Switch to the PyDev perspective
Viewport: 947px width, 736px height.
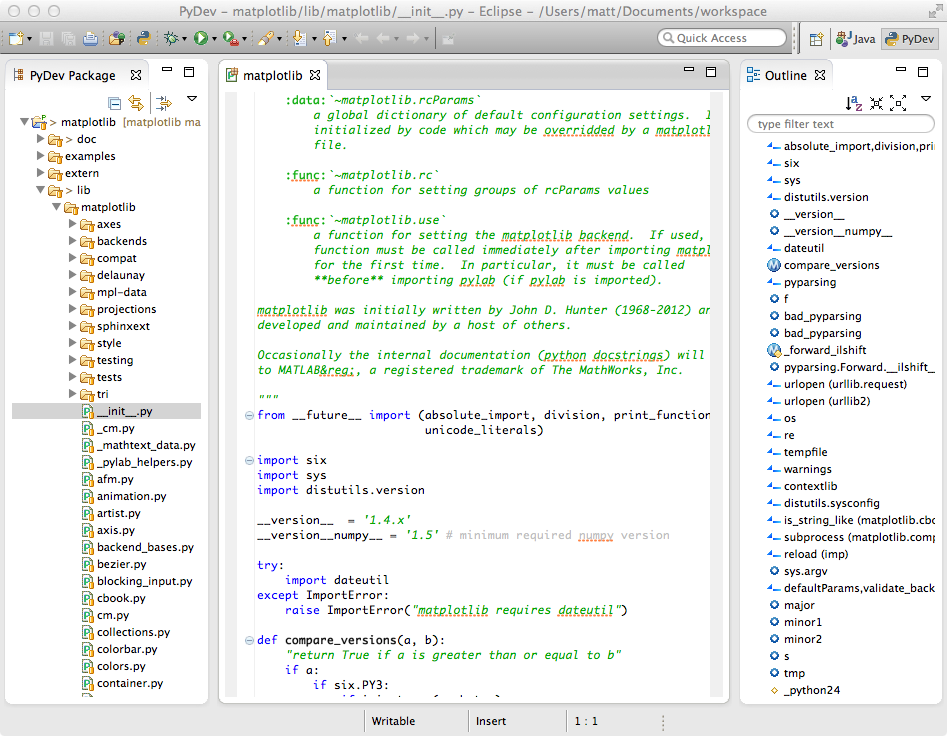click(909, 39)
